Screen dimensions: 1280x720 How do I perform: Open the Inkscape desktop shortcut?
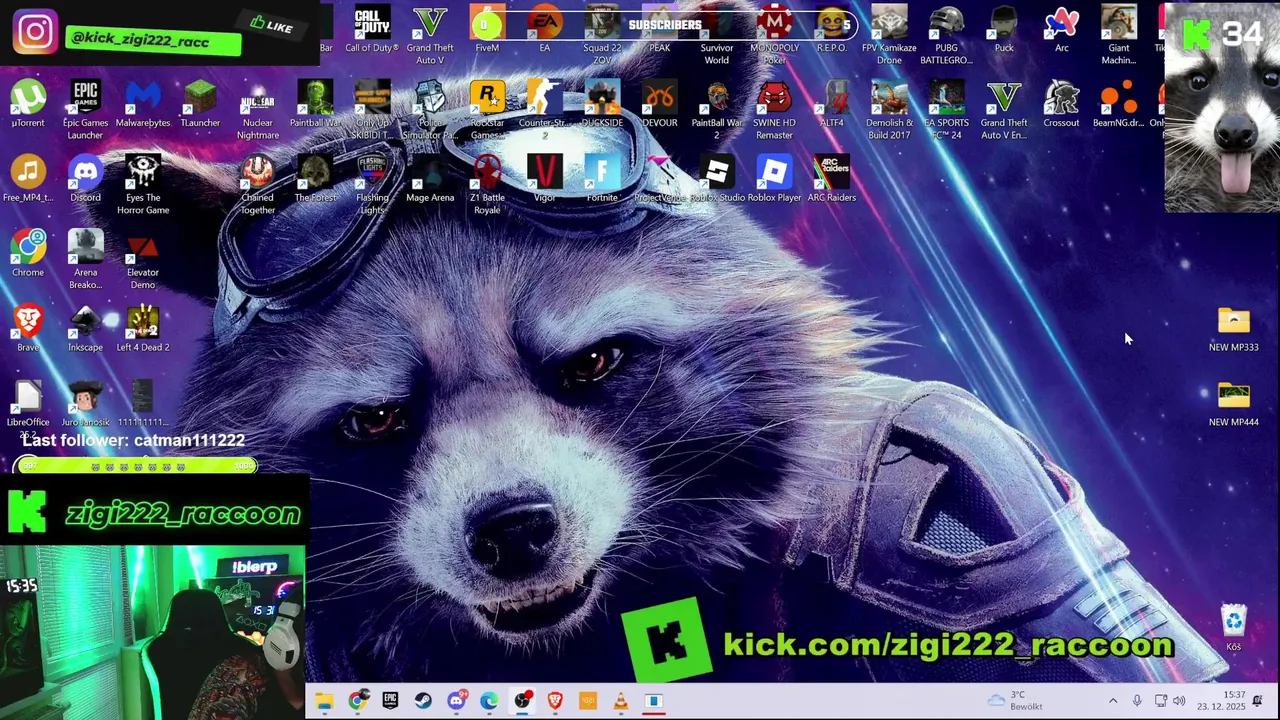click(x=85, y=328)
